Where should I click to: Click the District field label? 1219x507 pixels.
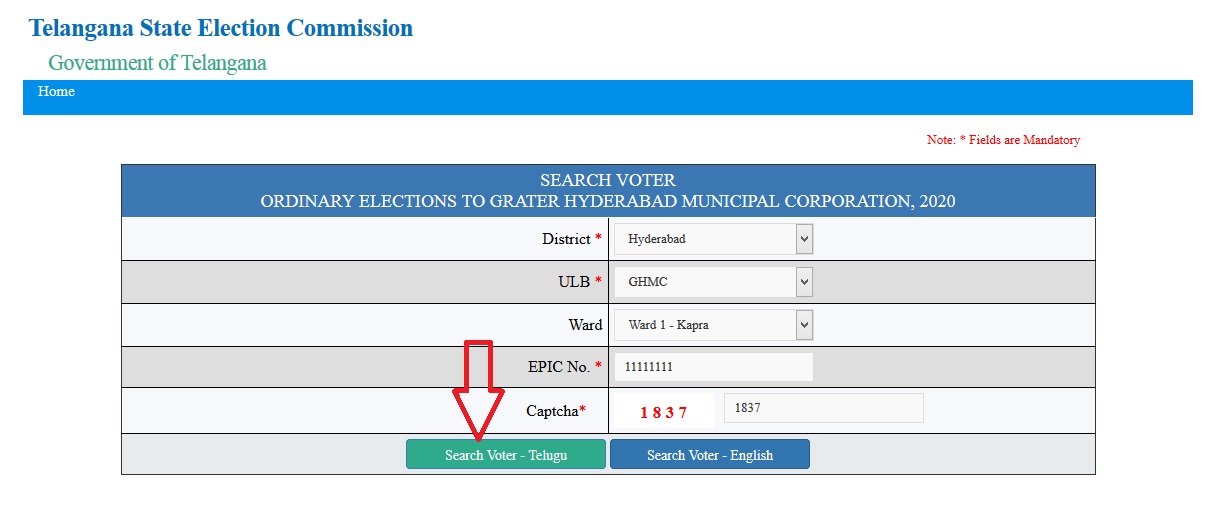tap(566, 239)
